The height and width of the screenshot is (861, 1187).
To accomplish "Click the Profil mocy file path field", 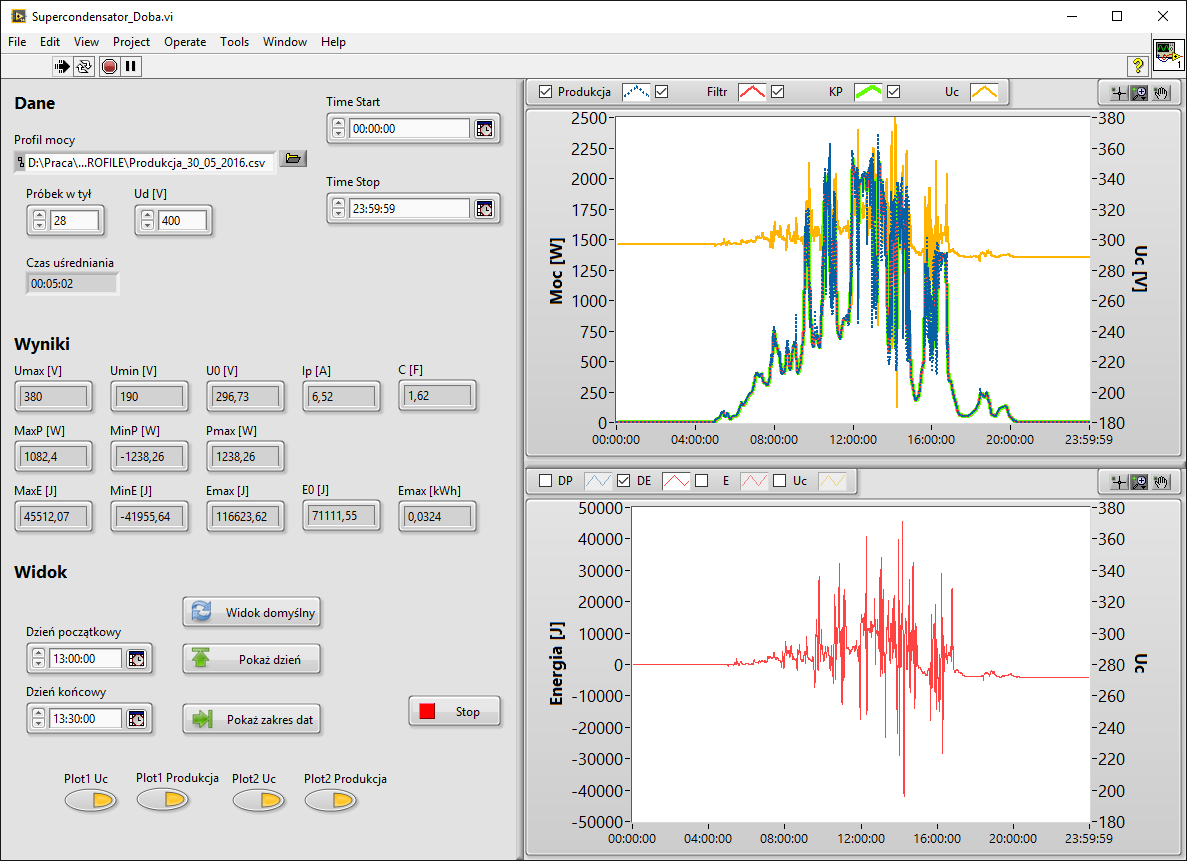I will pos(145,162).
